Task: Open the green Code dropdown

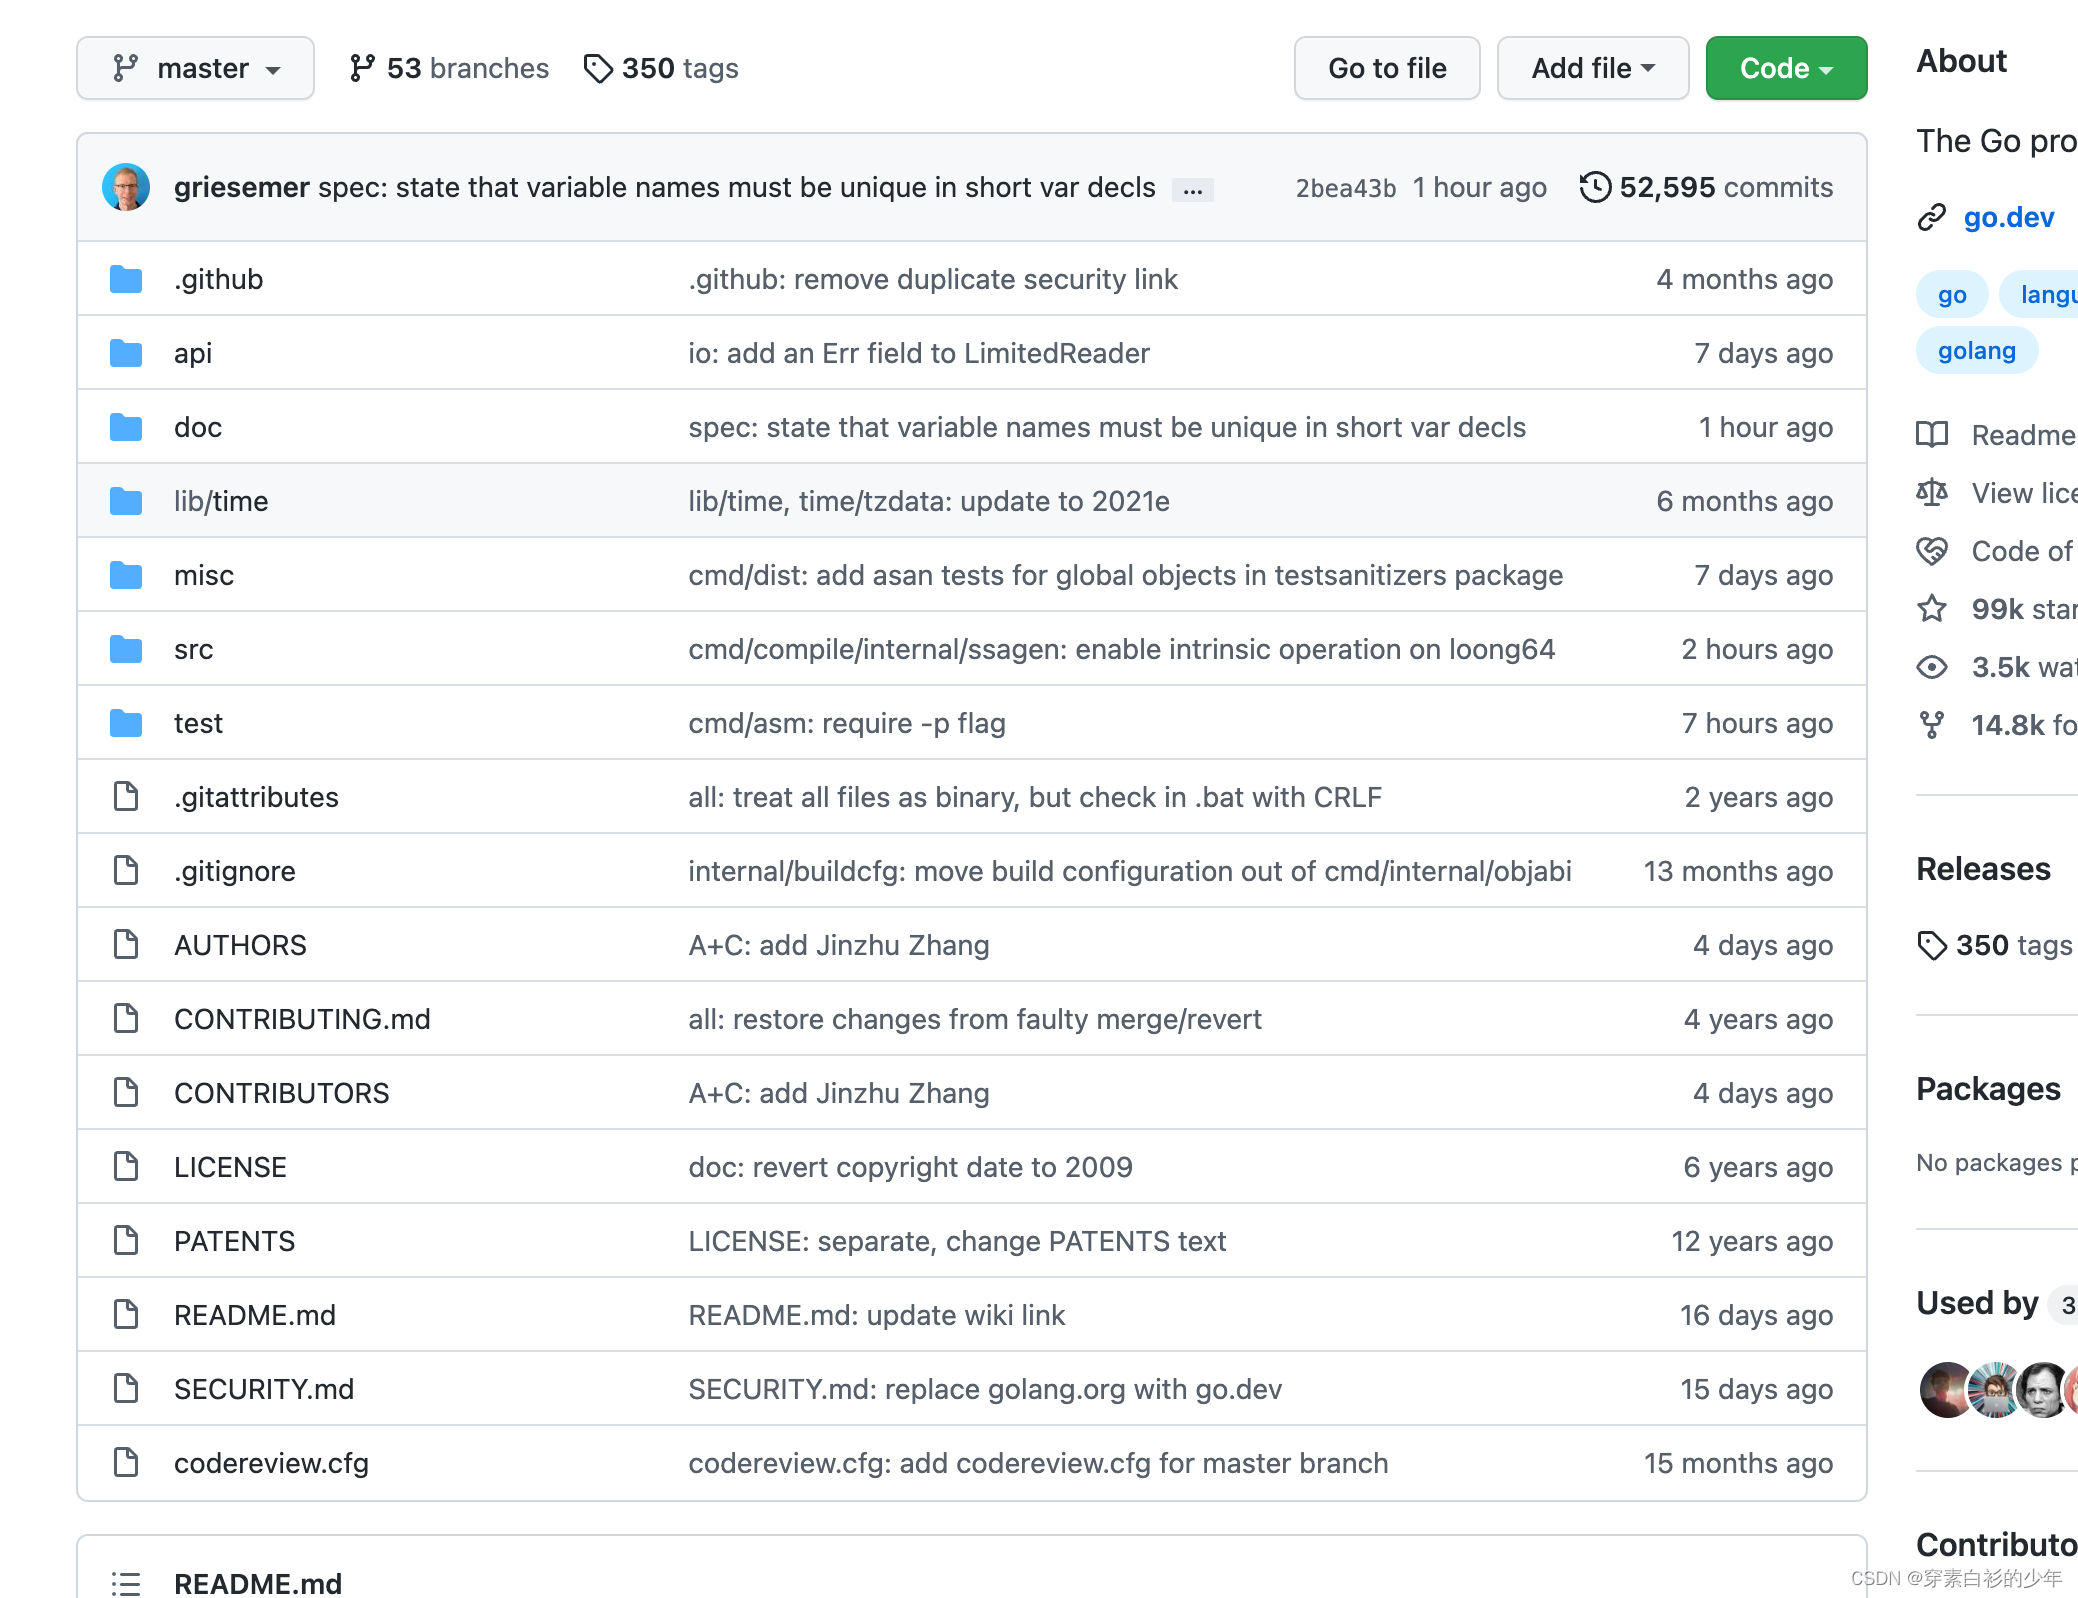Action: coord(1786,68)
